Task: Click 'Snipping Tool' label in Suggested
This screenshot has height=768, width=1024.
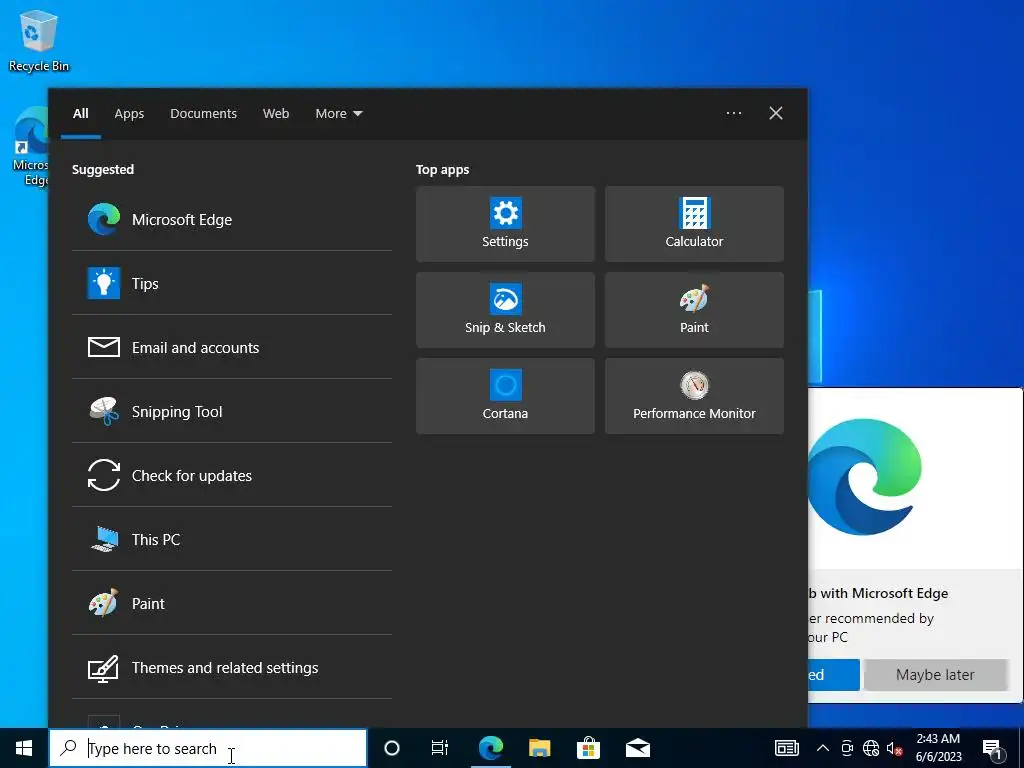Action: point(177,411)
